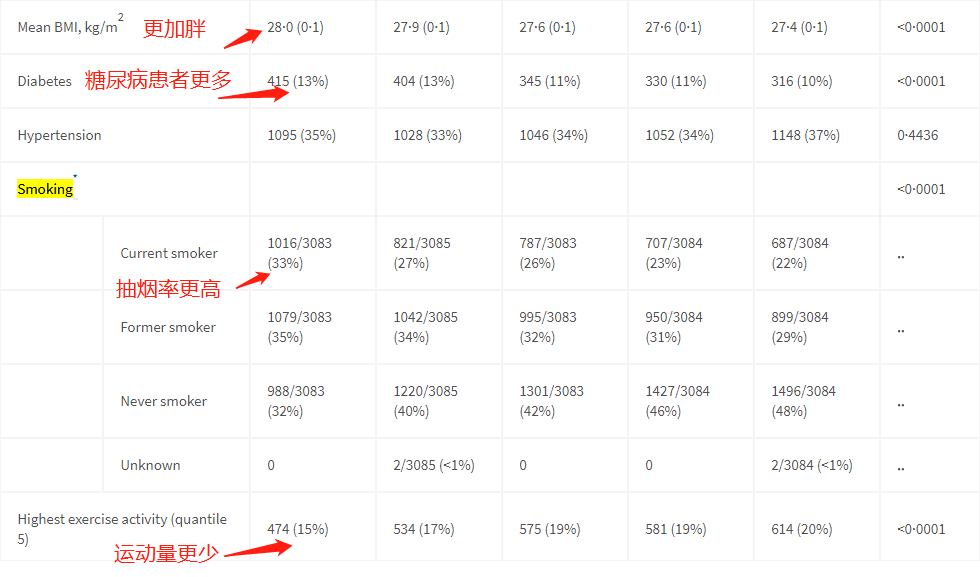Click the asterisk footnote beside Smoking
This screenshot has height=577, width=980.
75,176
